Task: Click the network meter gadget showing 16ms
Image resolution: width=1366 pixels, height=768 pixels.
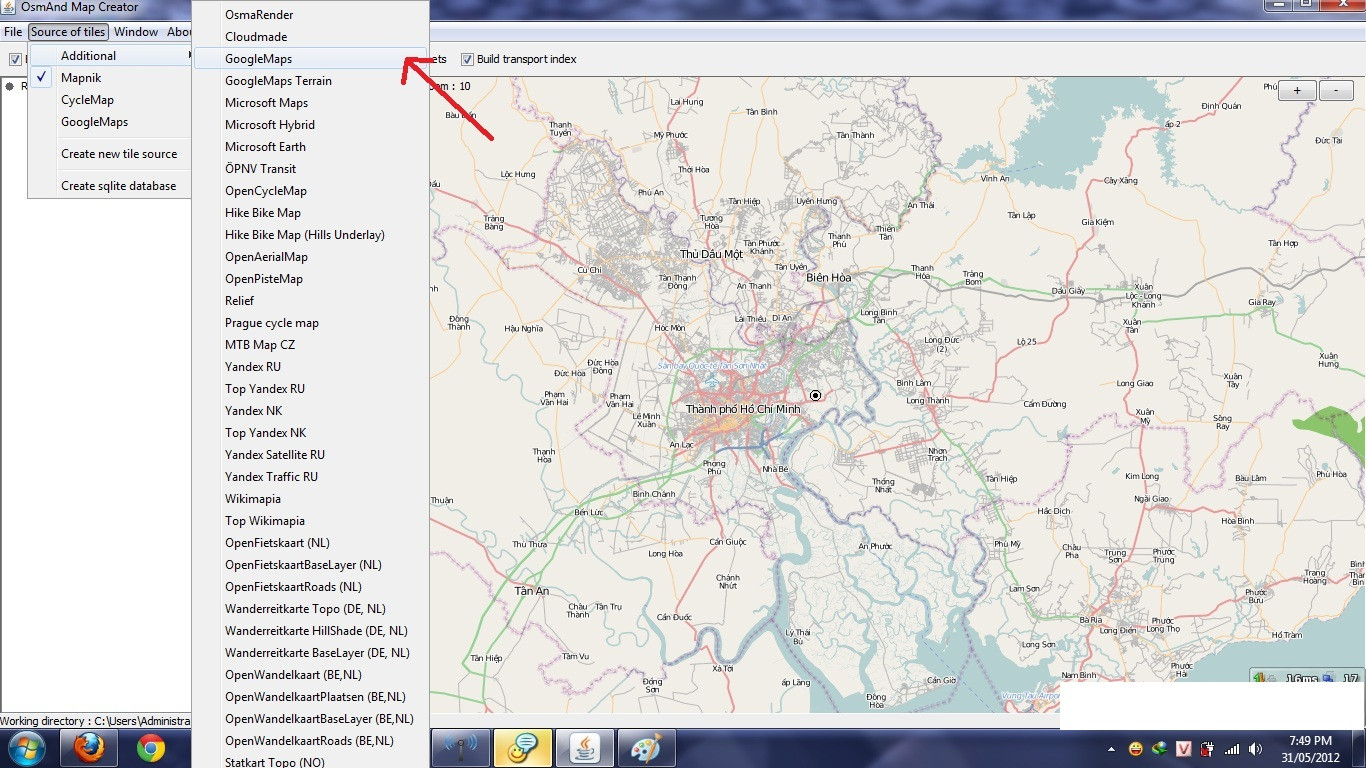Action: [1306, 678]
